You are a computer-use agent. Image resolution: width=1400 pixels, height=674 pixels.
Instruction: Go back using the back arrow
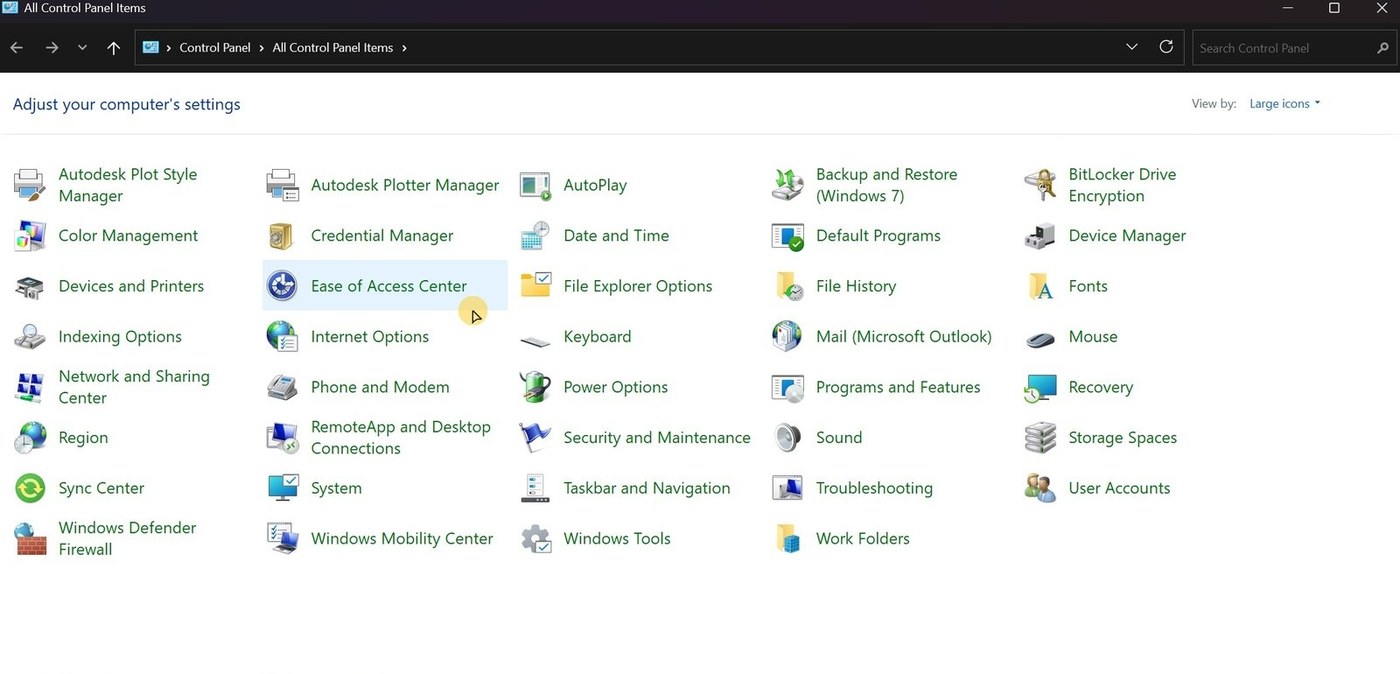[x=17, y=48]
